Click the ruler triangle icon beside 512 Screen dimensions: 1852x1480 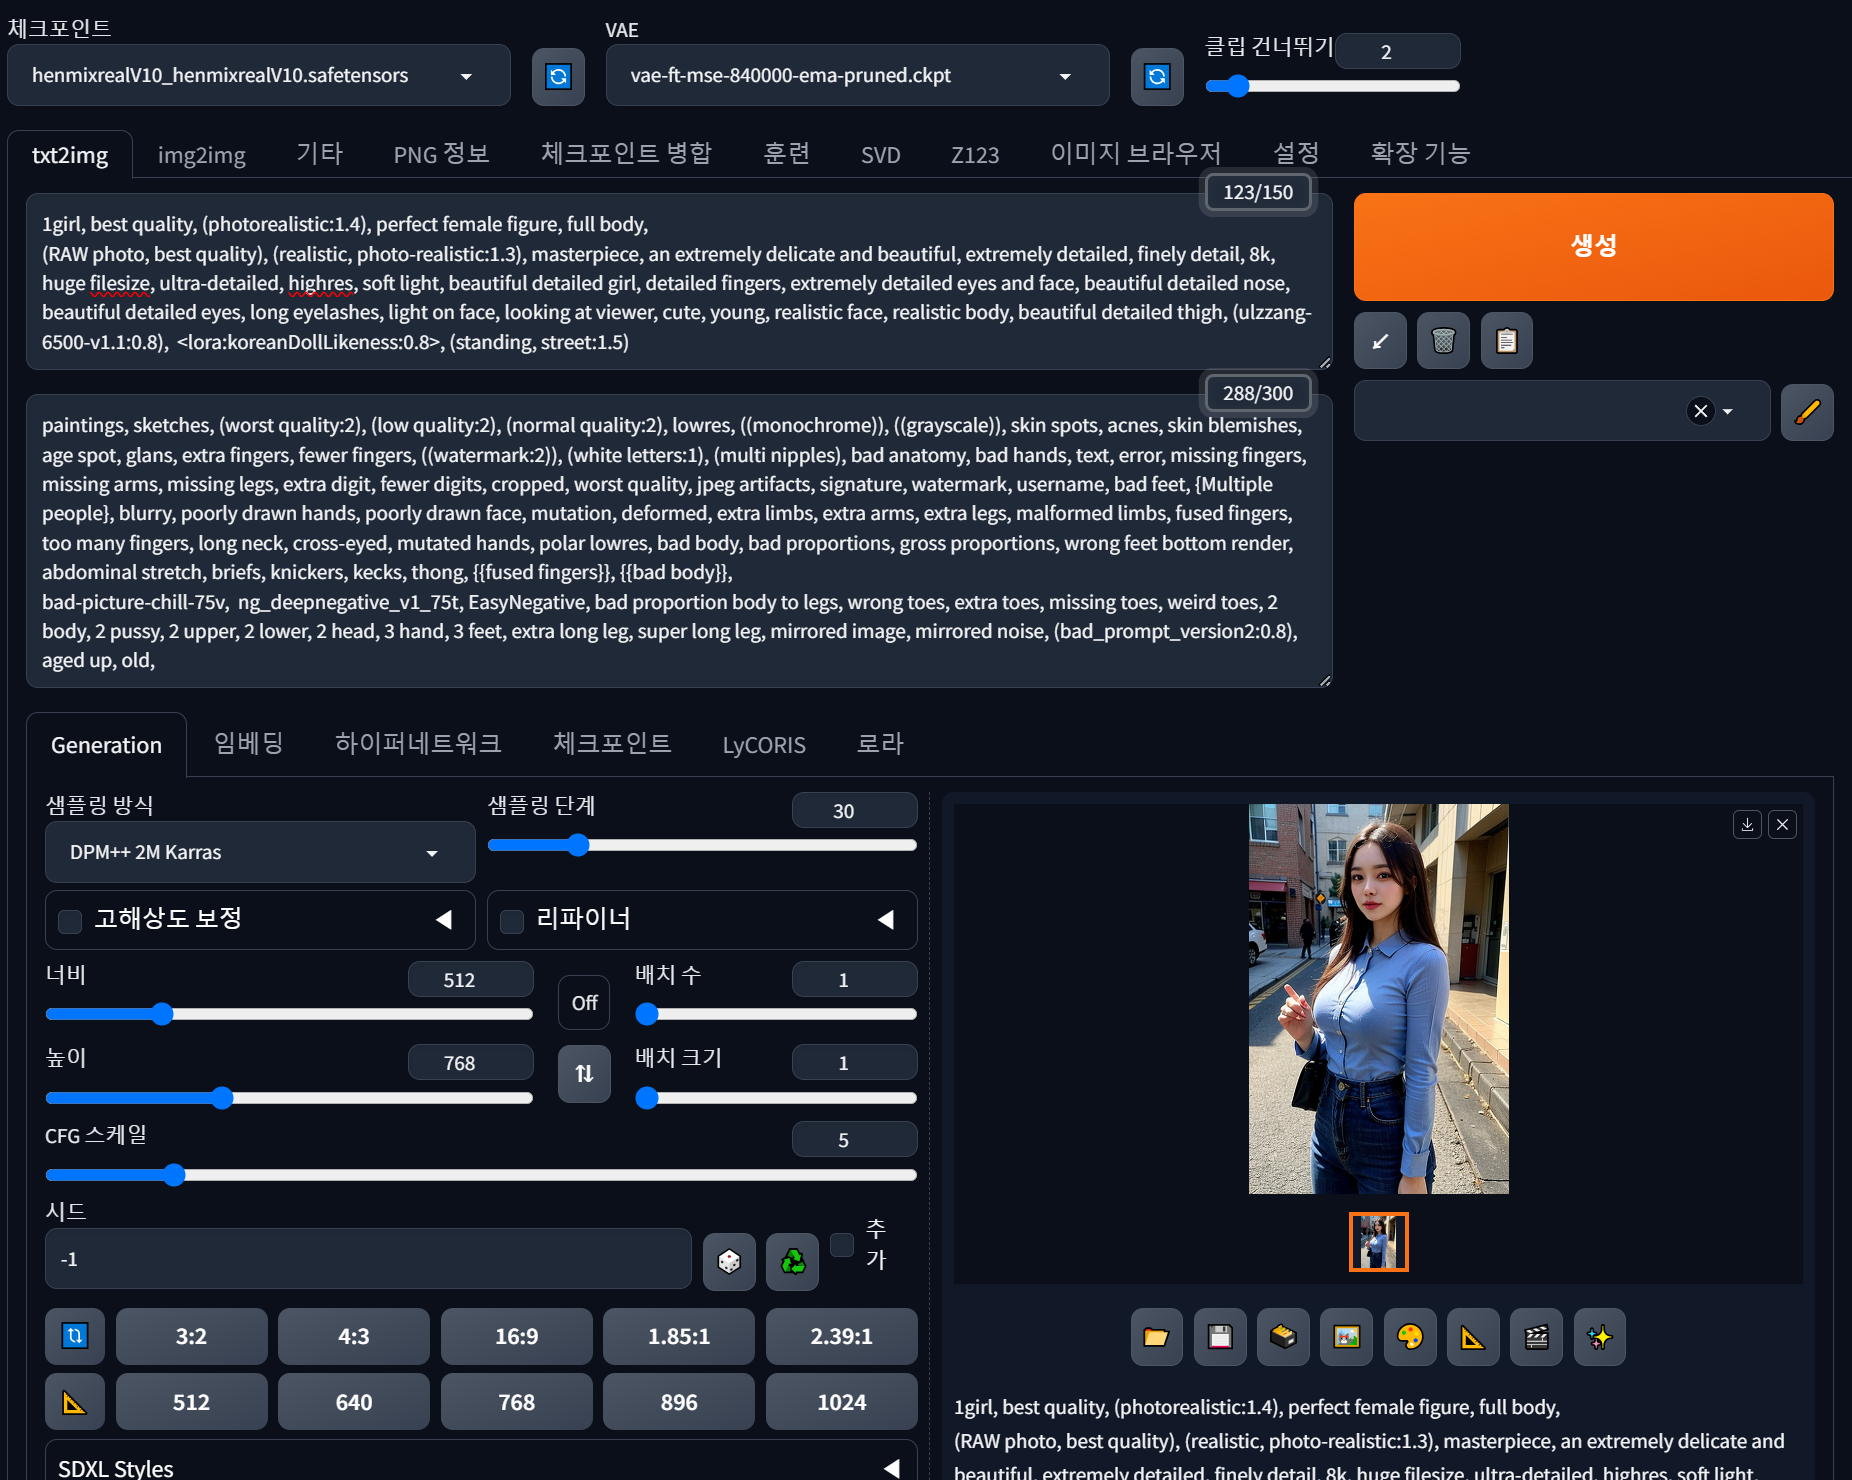75,1402
